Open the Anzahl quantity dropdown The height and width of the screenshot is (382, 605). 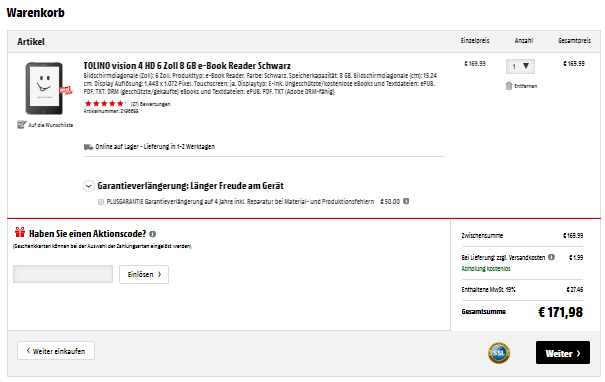pos(520,66)
